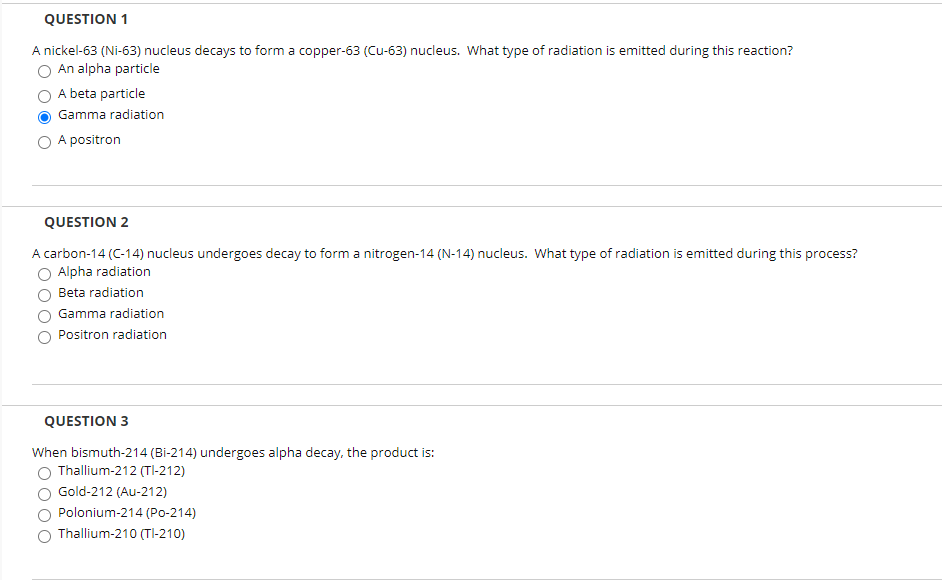This screenshot has height=580, width=942.
Task: Select 'Thallium-210 (Tl-210)' for Question 3
Action: tap(44, 536)
